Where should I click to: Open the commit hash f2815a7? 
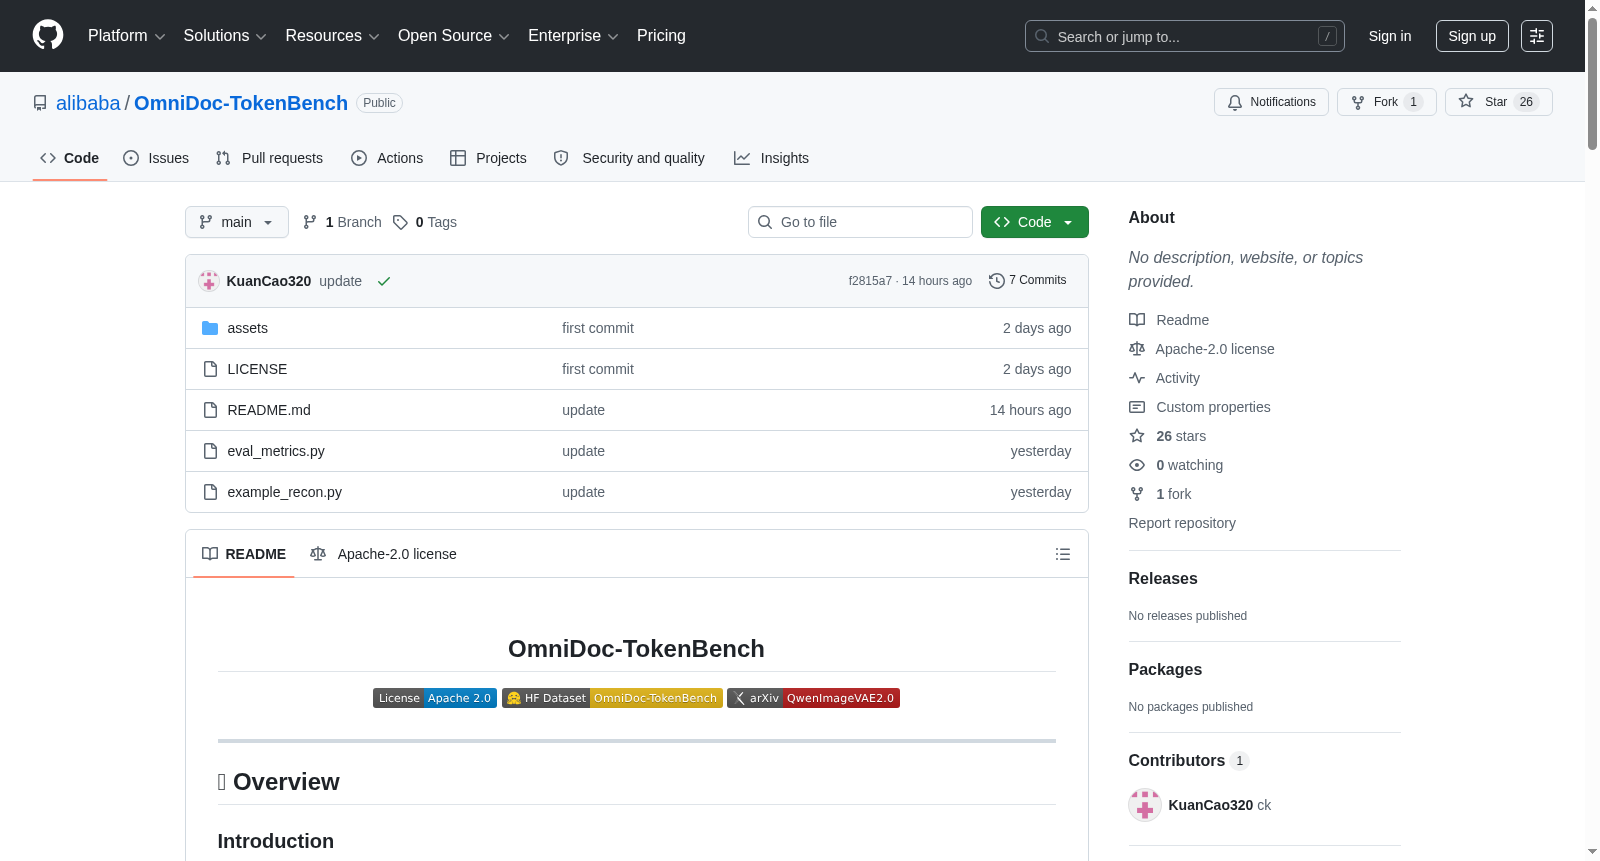pos(870,281)
